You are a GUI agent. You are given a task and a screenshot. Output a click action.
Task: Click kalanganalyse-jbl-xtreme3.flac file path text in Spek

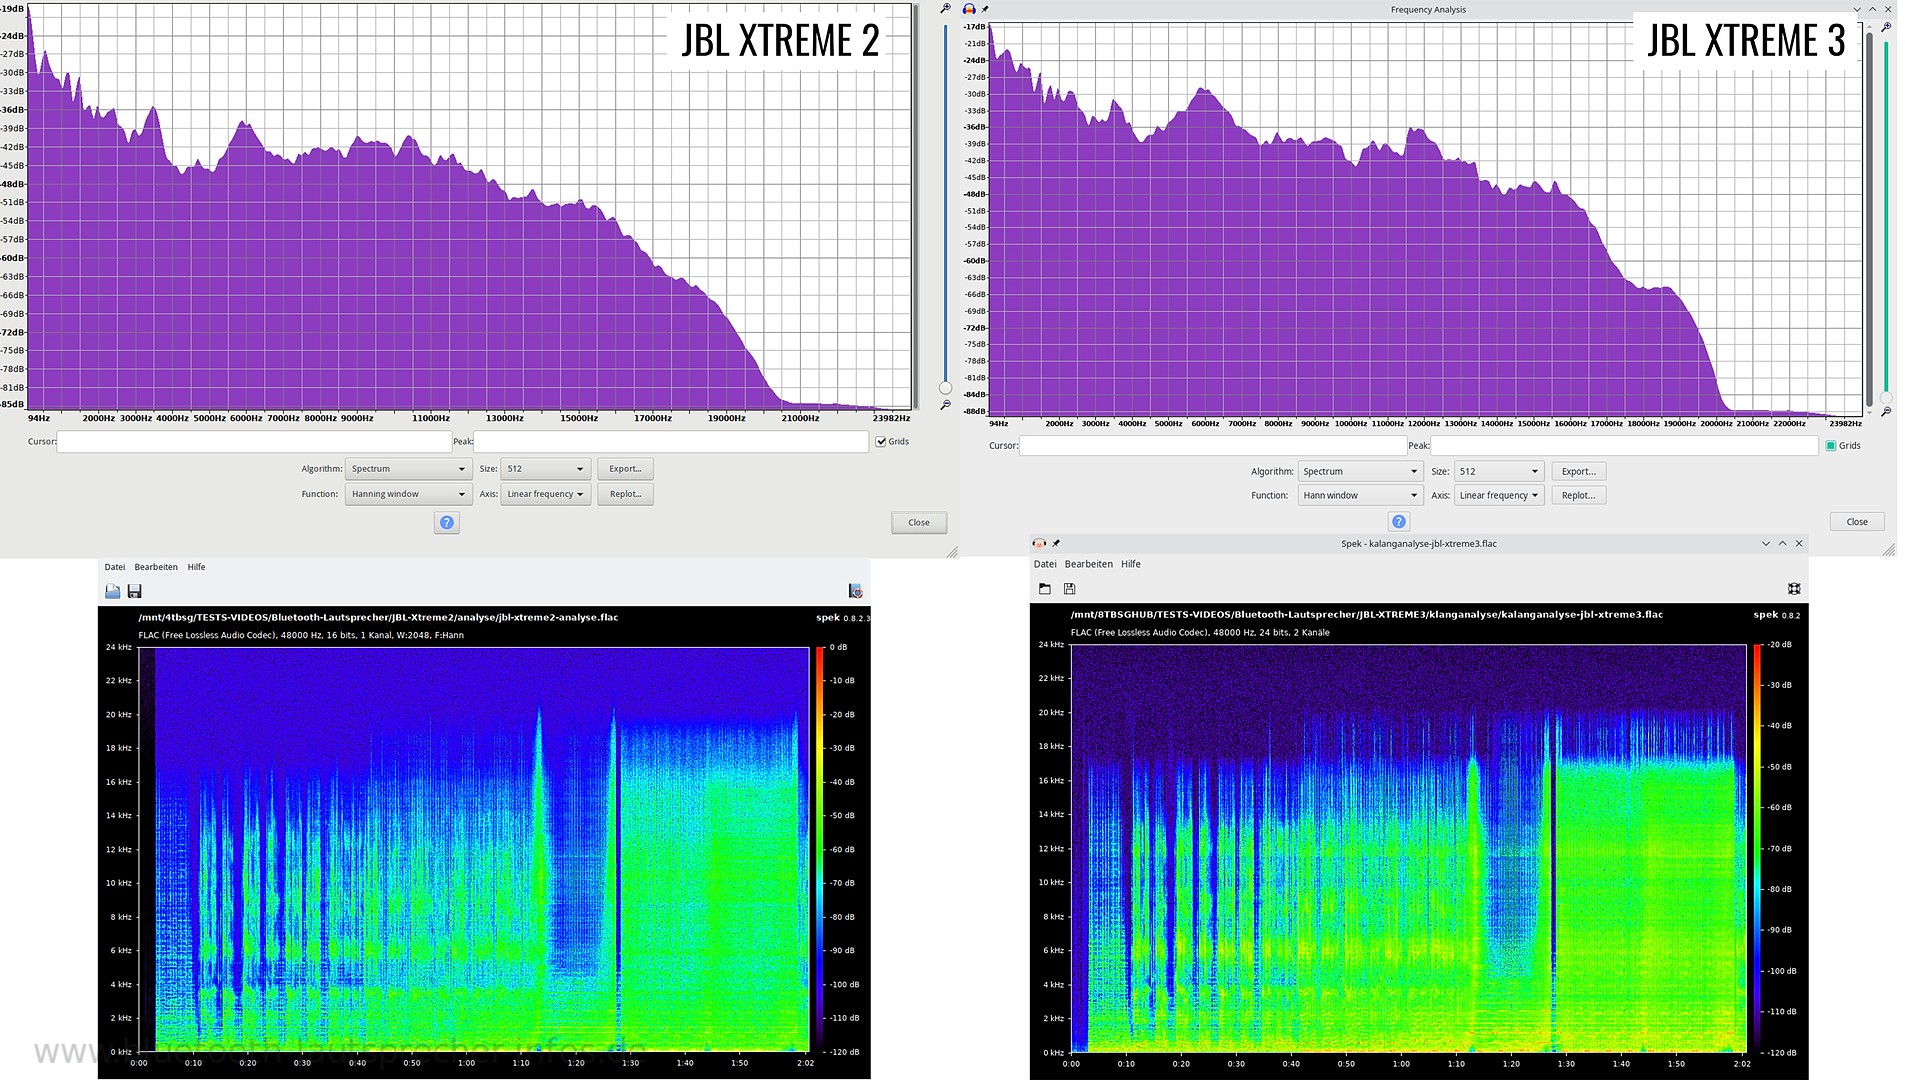1367,615
